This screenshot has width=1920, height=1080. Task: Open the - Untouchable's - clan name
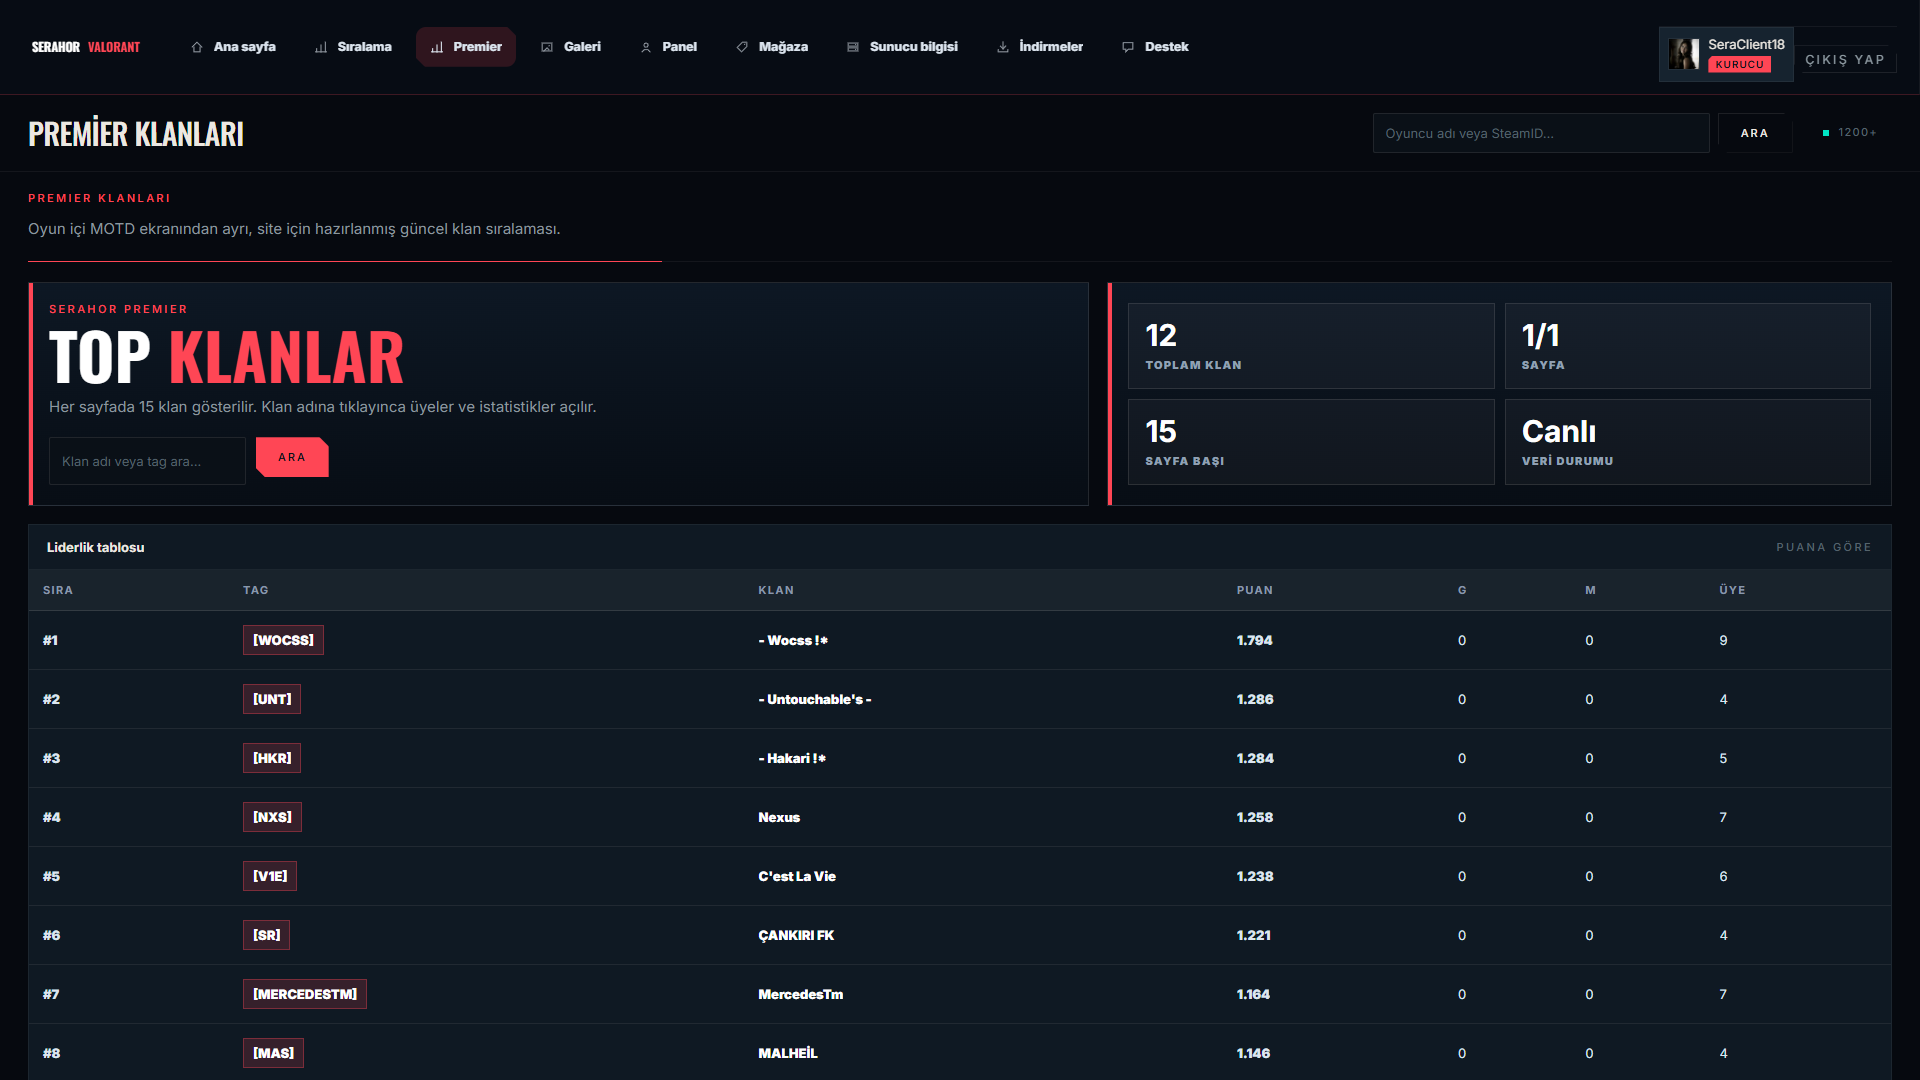click(815, 699)
